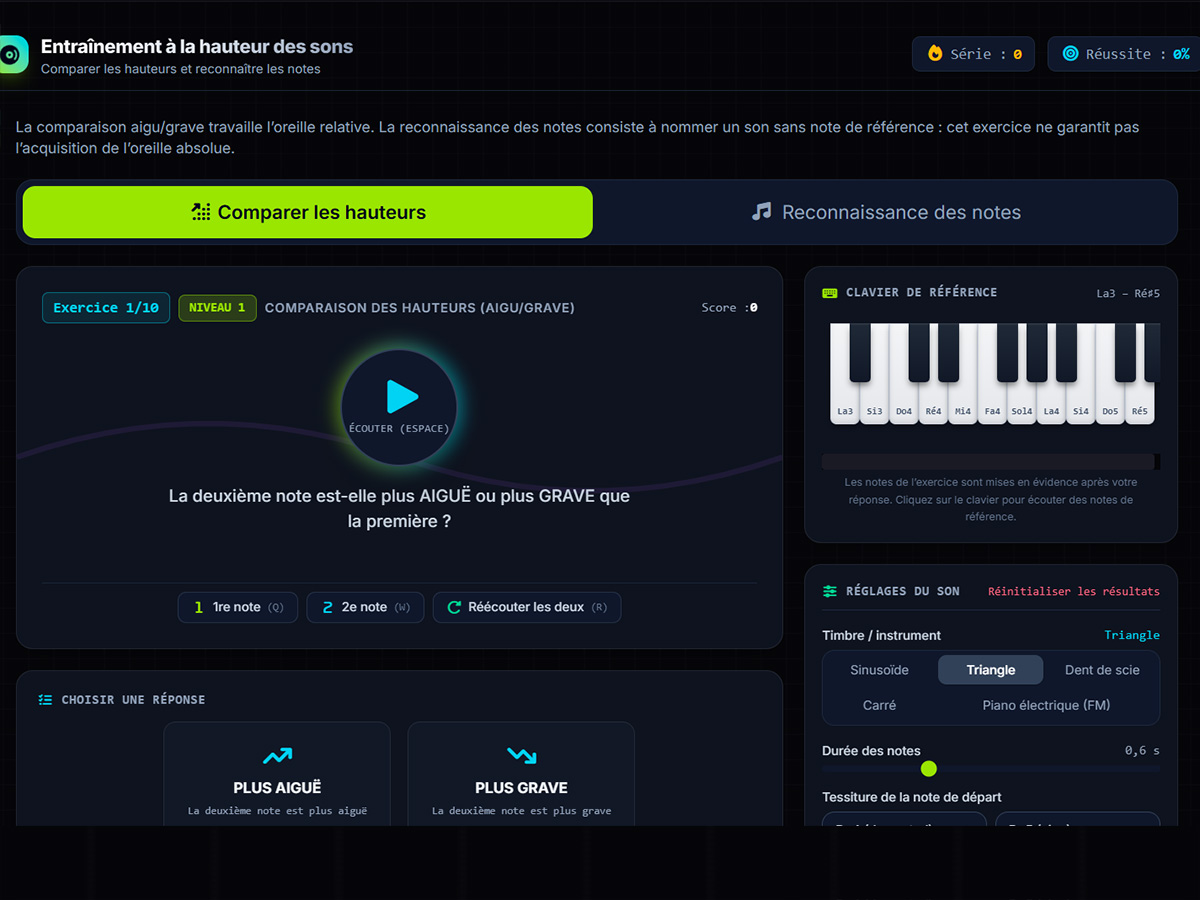Click the rising arrow icon above Plus aiguë
This screenshot has height=900, width=1200.
pos(277,756)
